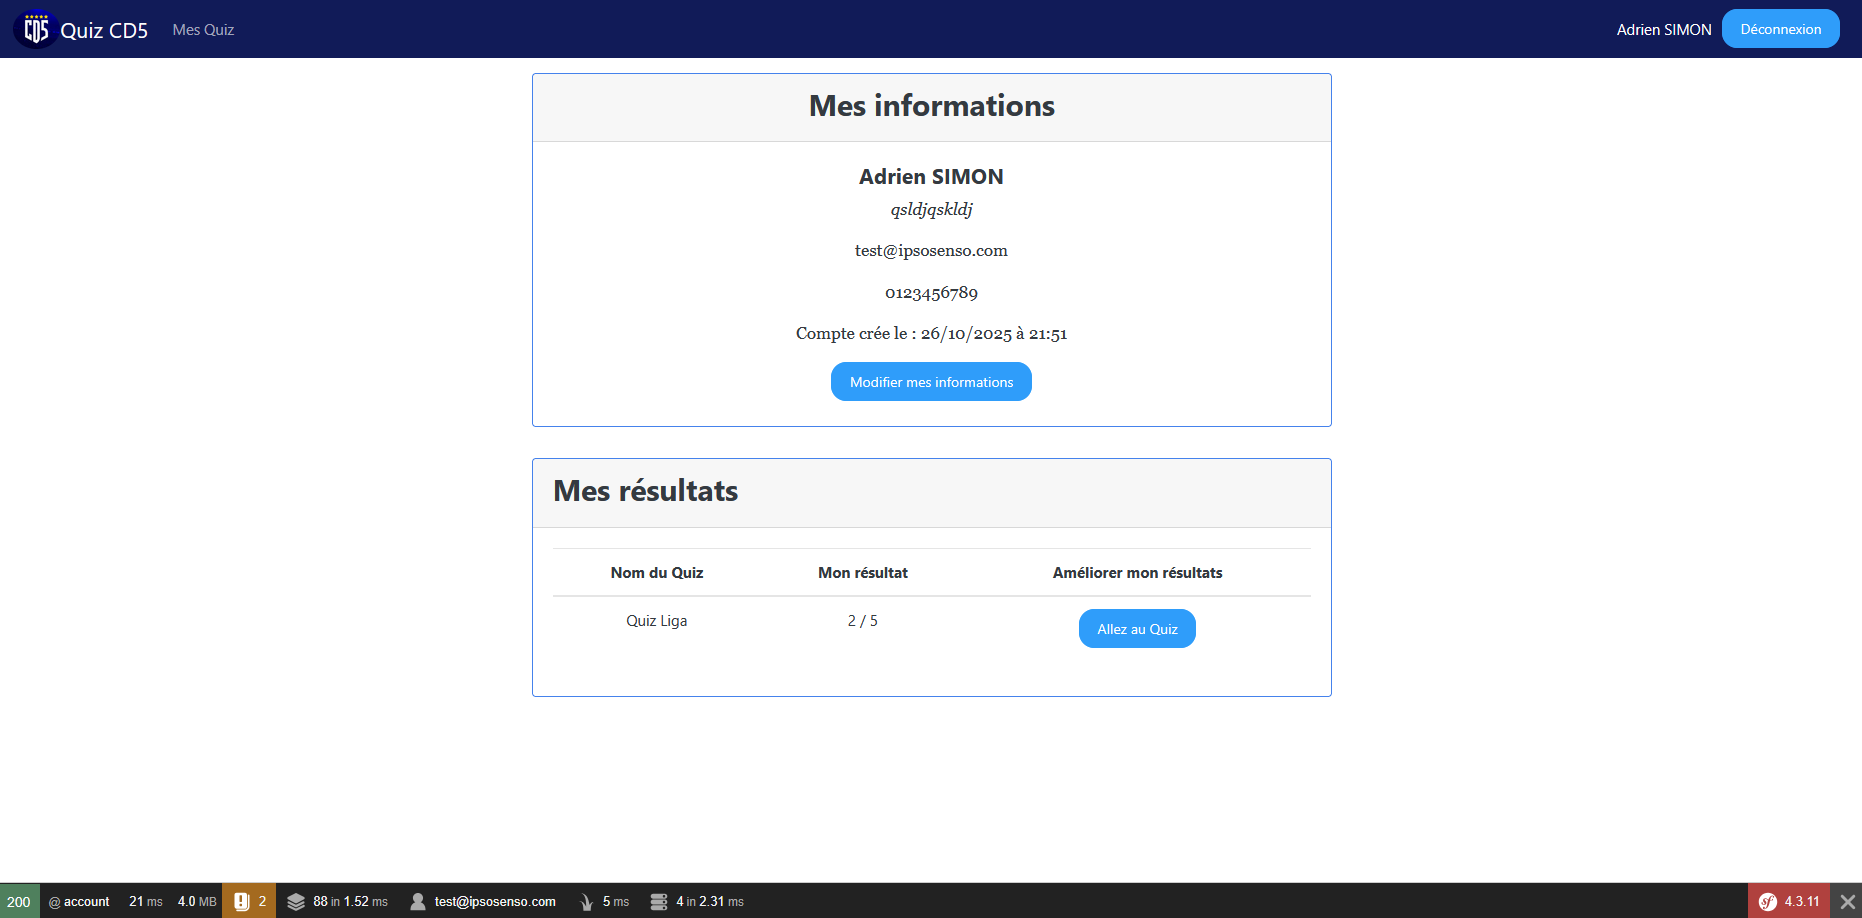This screenshot has width=1862, height=918.
Task: Open the logs panel showing 2 warnings
Action: 249,901
